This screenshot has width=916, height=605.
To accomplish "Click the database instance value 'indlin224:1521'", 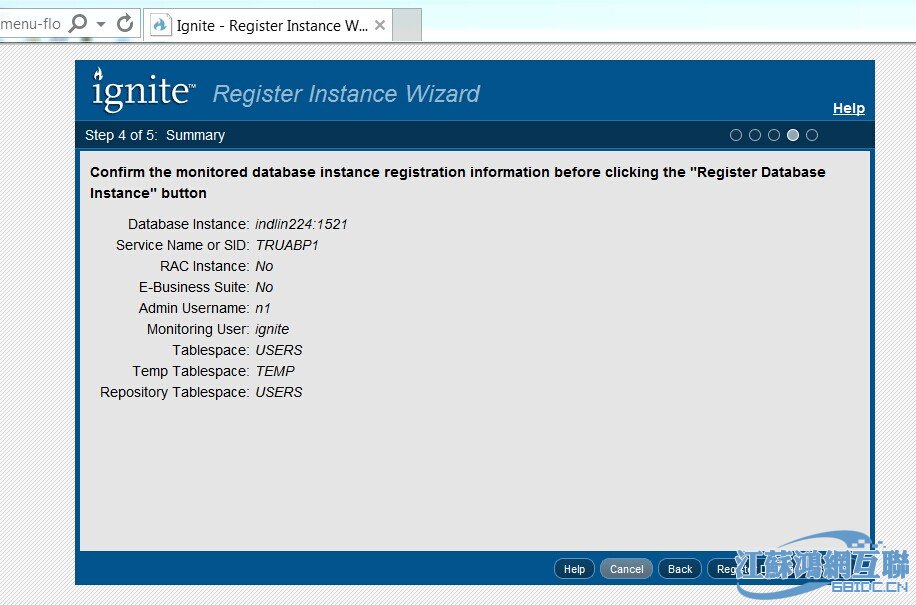I will pyautogui.click(x=301, y=224).
